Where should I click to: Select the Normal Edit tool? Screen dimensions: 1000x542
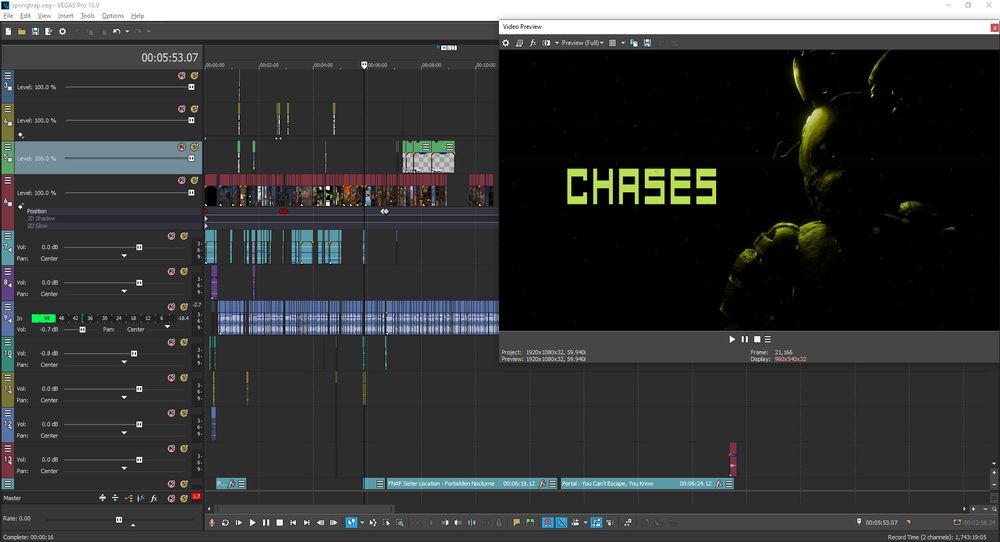[x=351, y=523]
